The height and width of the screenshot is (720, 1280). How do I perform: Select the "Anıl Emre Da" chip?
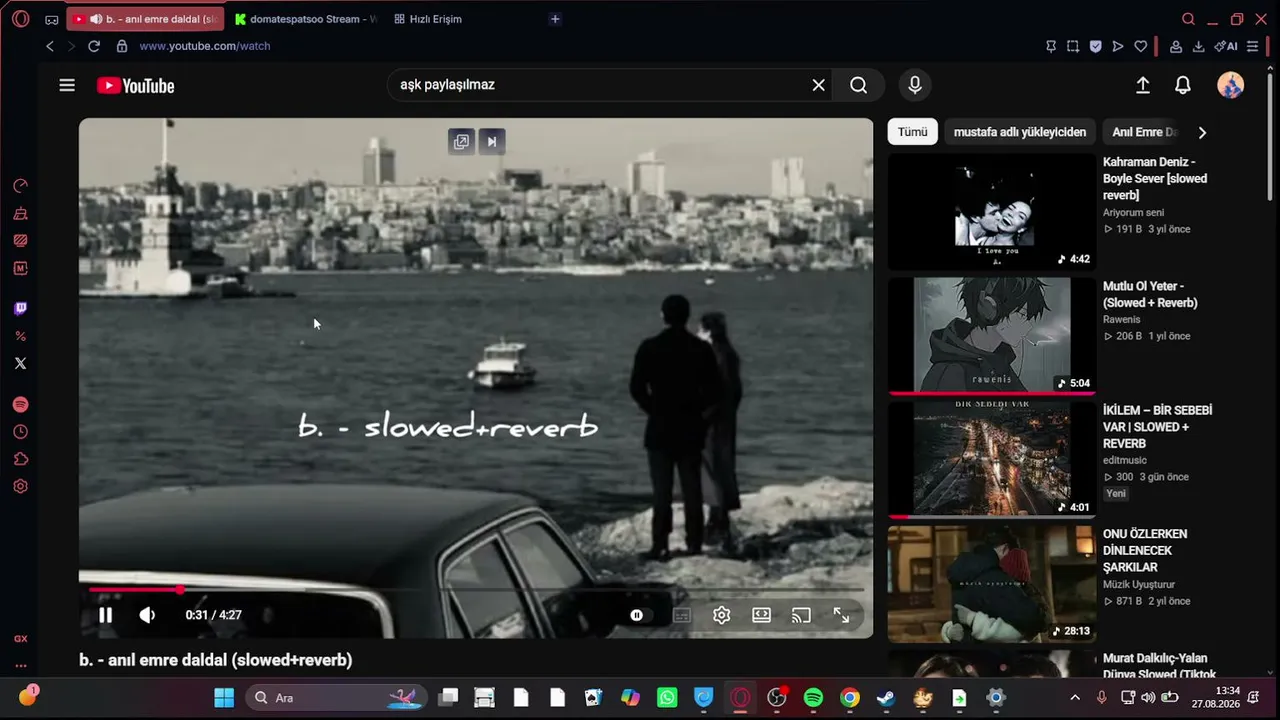coord(1144,132)
